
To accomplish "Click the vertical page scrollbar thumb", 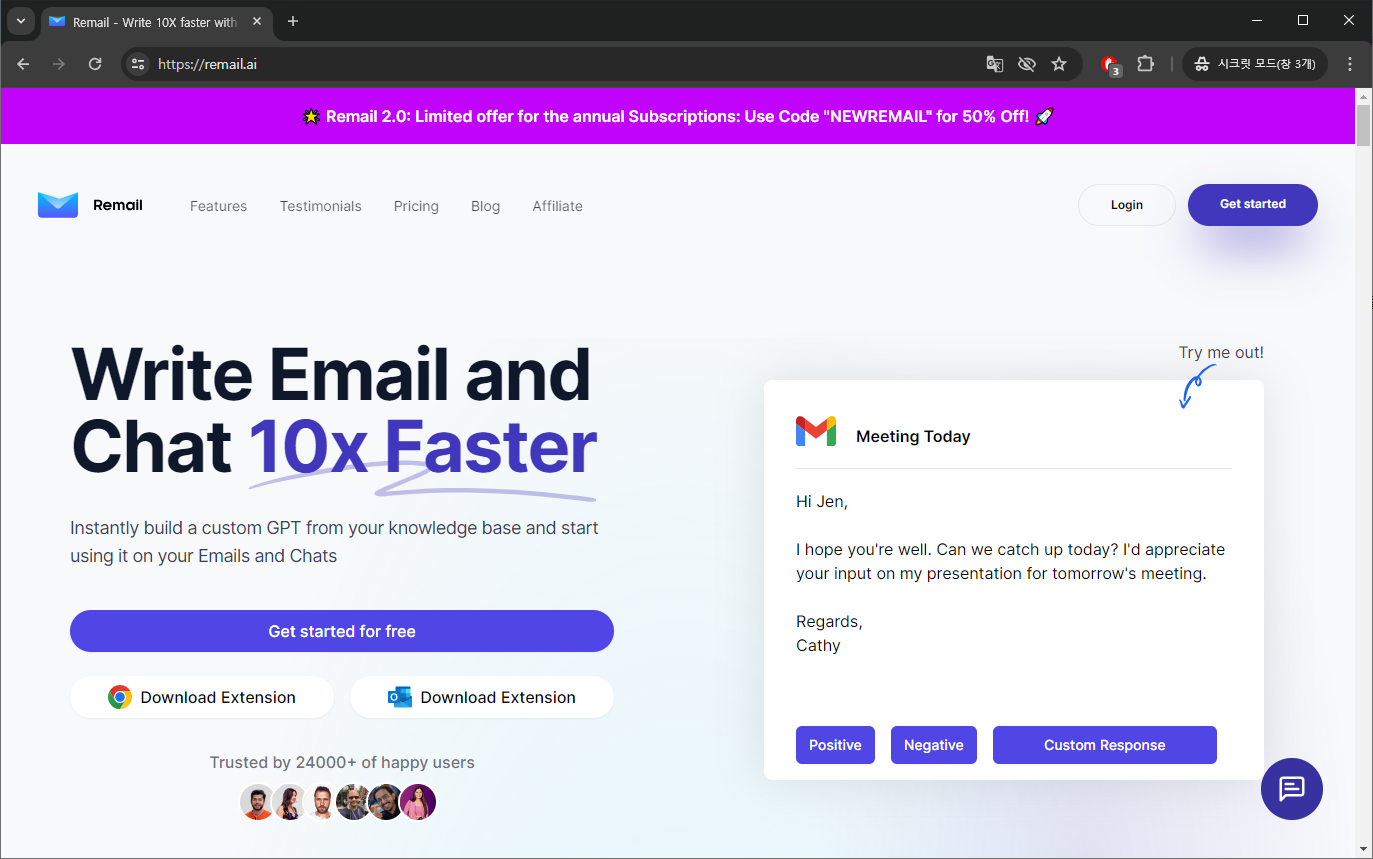I will (x=1363, y=124).
